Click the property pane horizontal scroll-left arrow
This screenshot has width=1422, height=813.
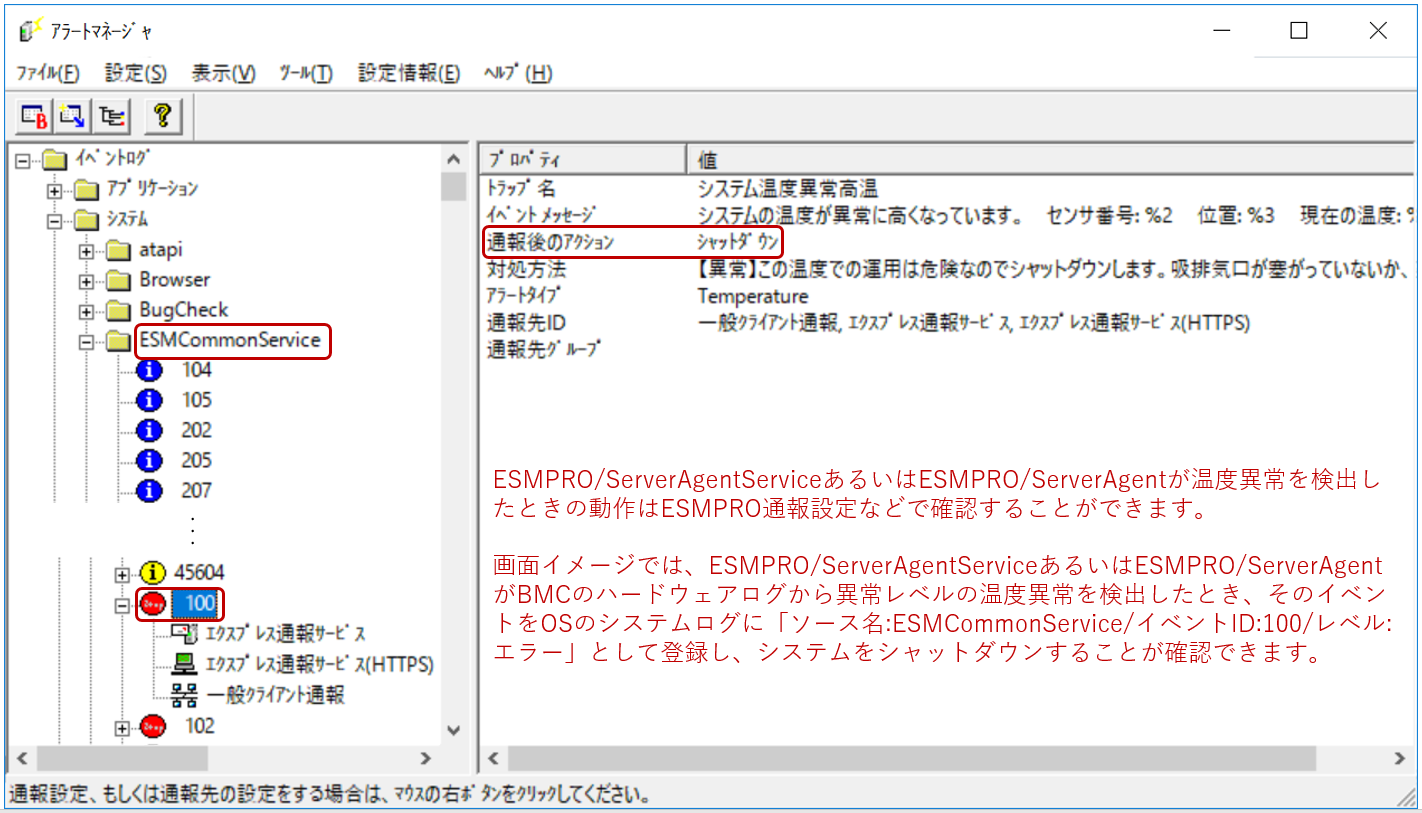coord(495,758)
